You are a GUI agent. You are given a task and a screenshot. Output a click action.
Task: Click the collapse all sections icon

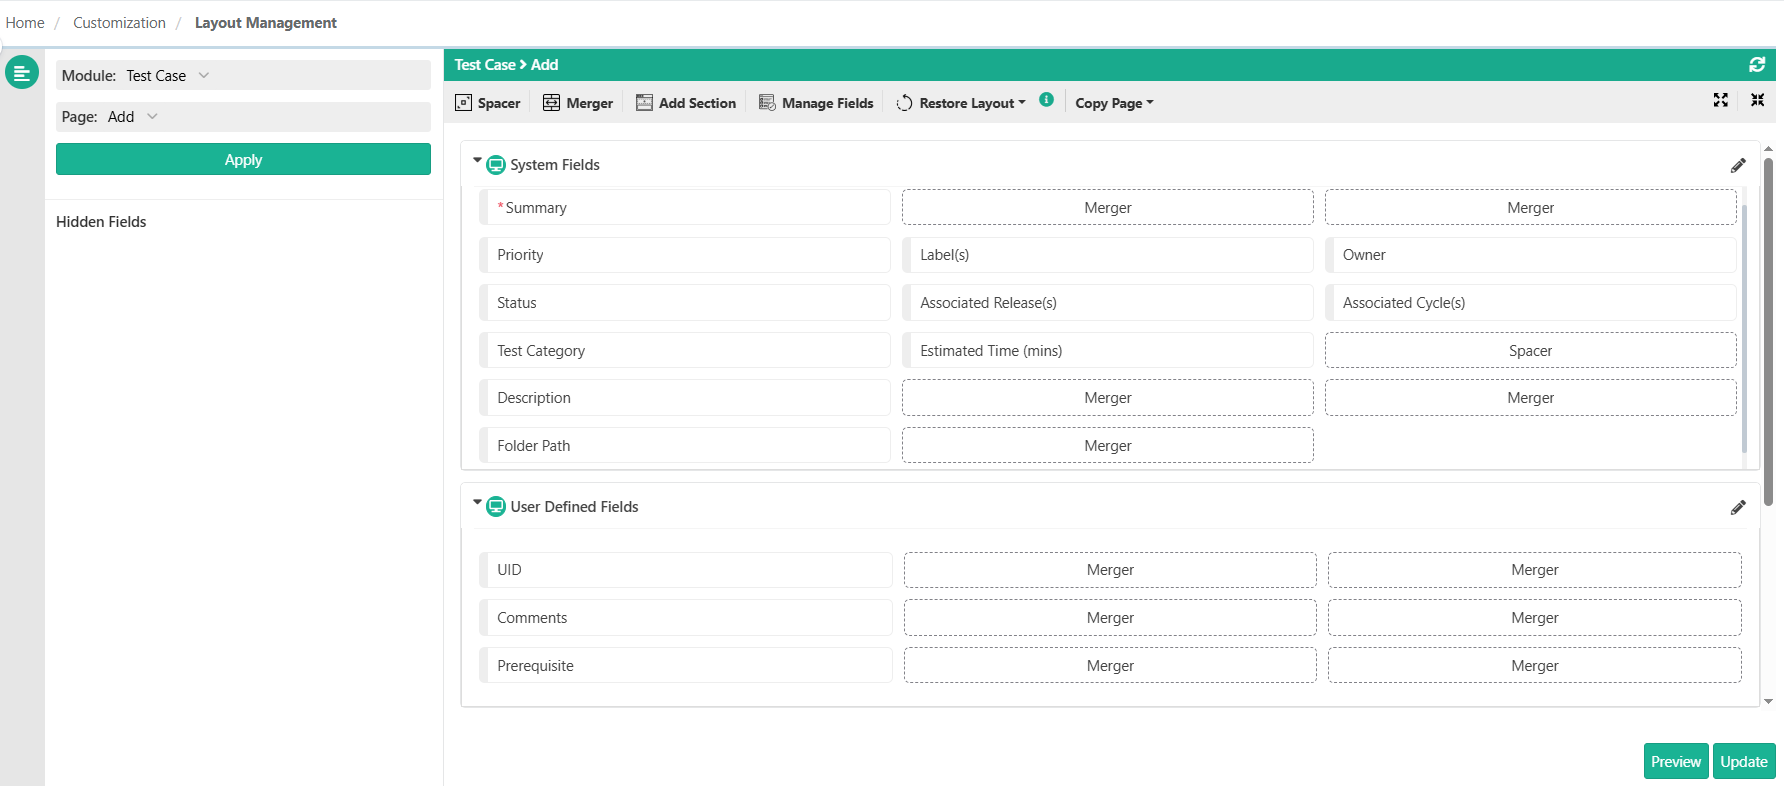point(1757,100)
